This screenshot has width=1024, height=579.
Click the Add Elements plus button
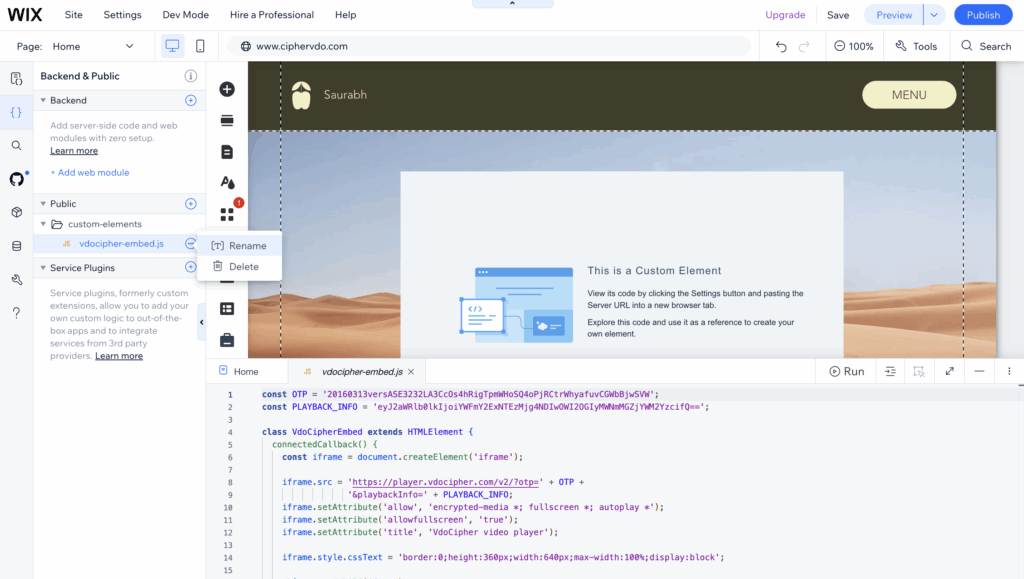coord(227,89)
